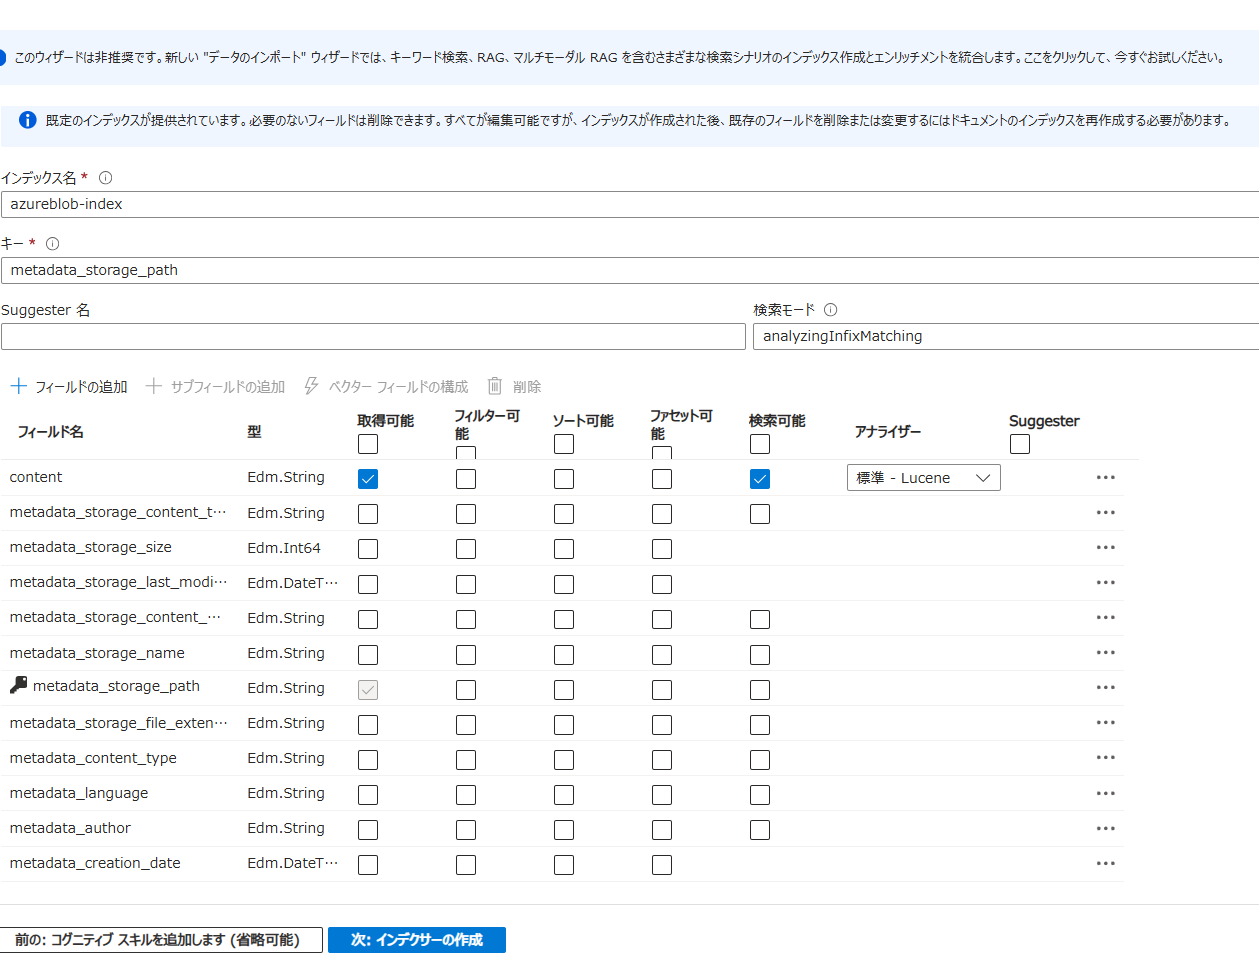Click 前: コグニティブ スキルを追加します button
Screen dimensions: 1259x968
pyautogui.click(x=160, y=940)
